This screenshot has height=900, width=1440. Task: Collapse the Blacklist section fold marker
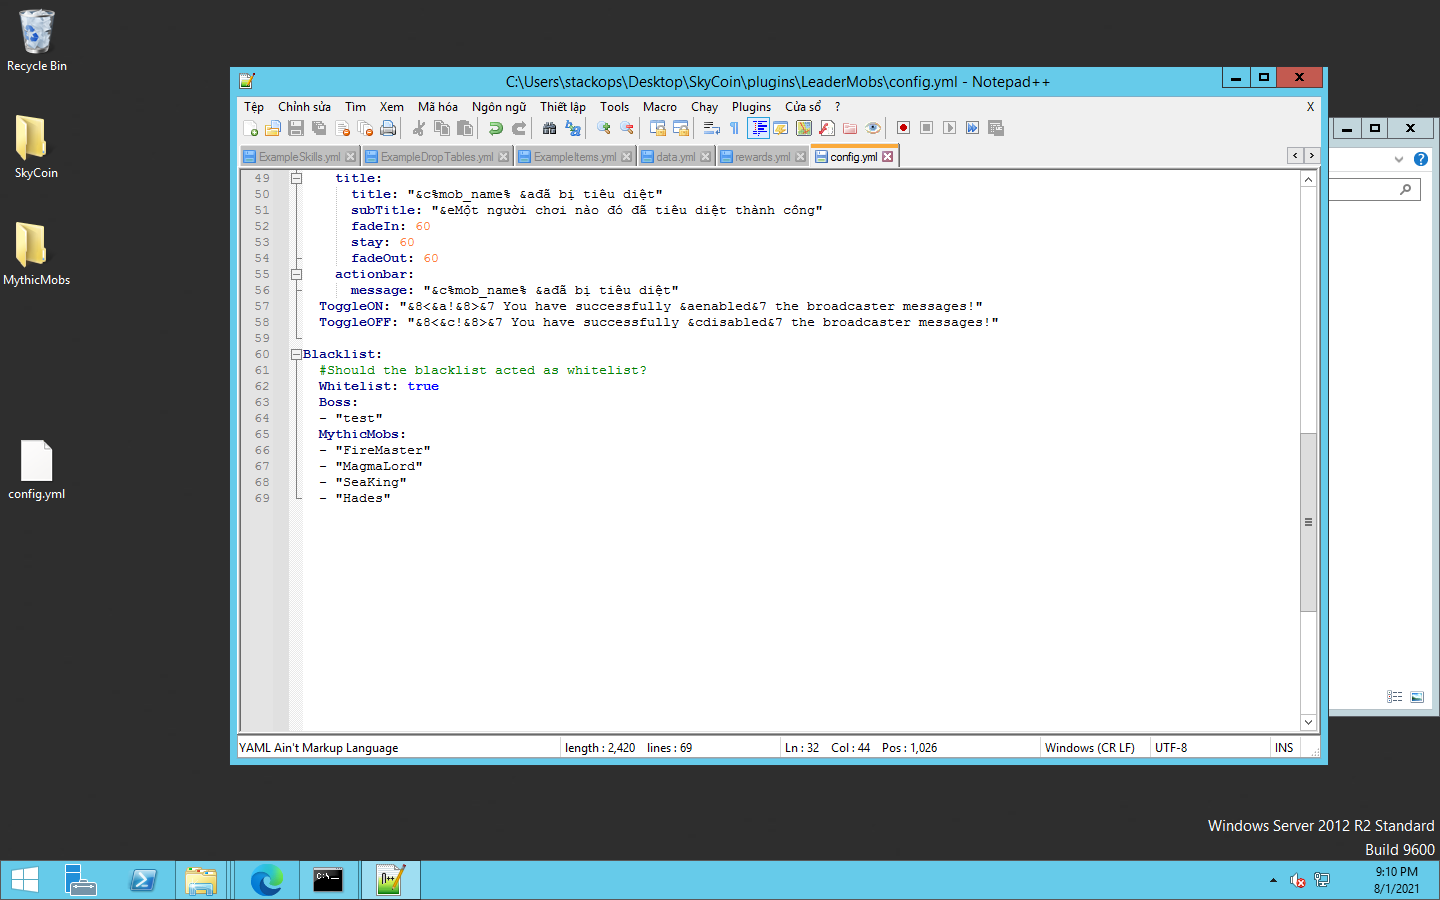(x=296, y=354)
